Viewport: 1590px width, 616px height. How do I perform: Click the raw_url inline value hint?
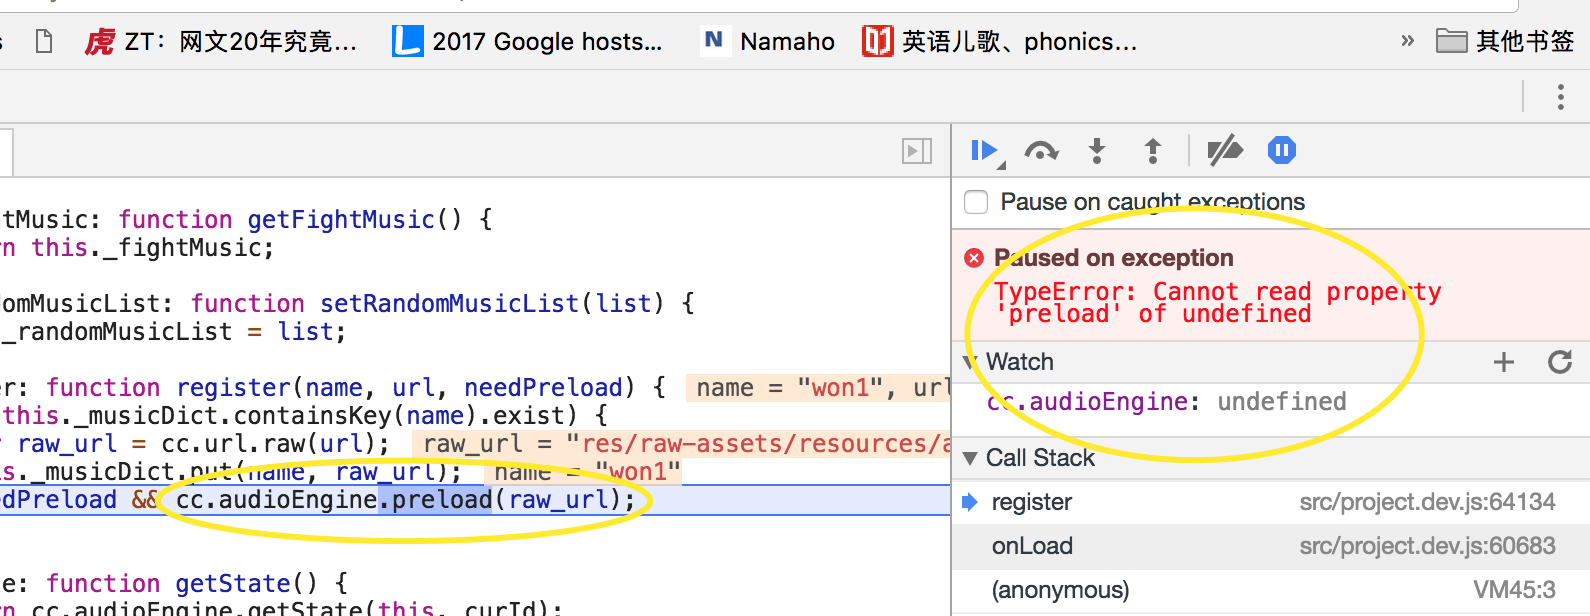pos(680,444)
